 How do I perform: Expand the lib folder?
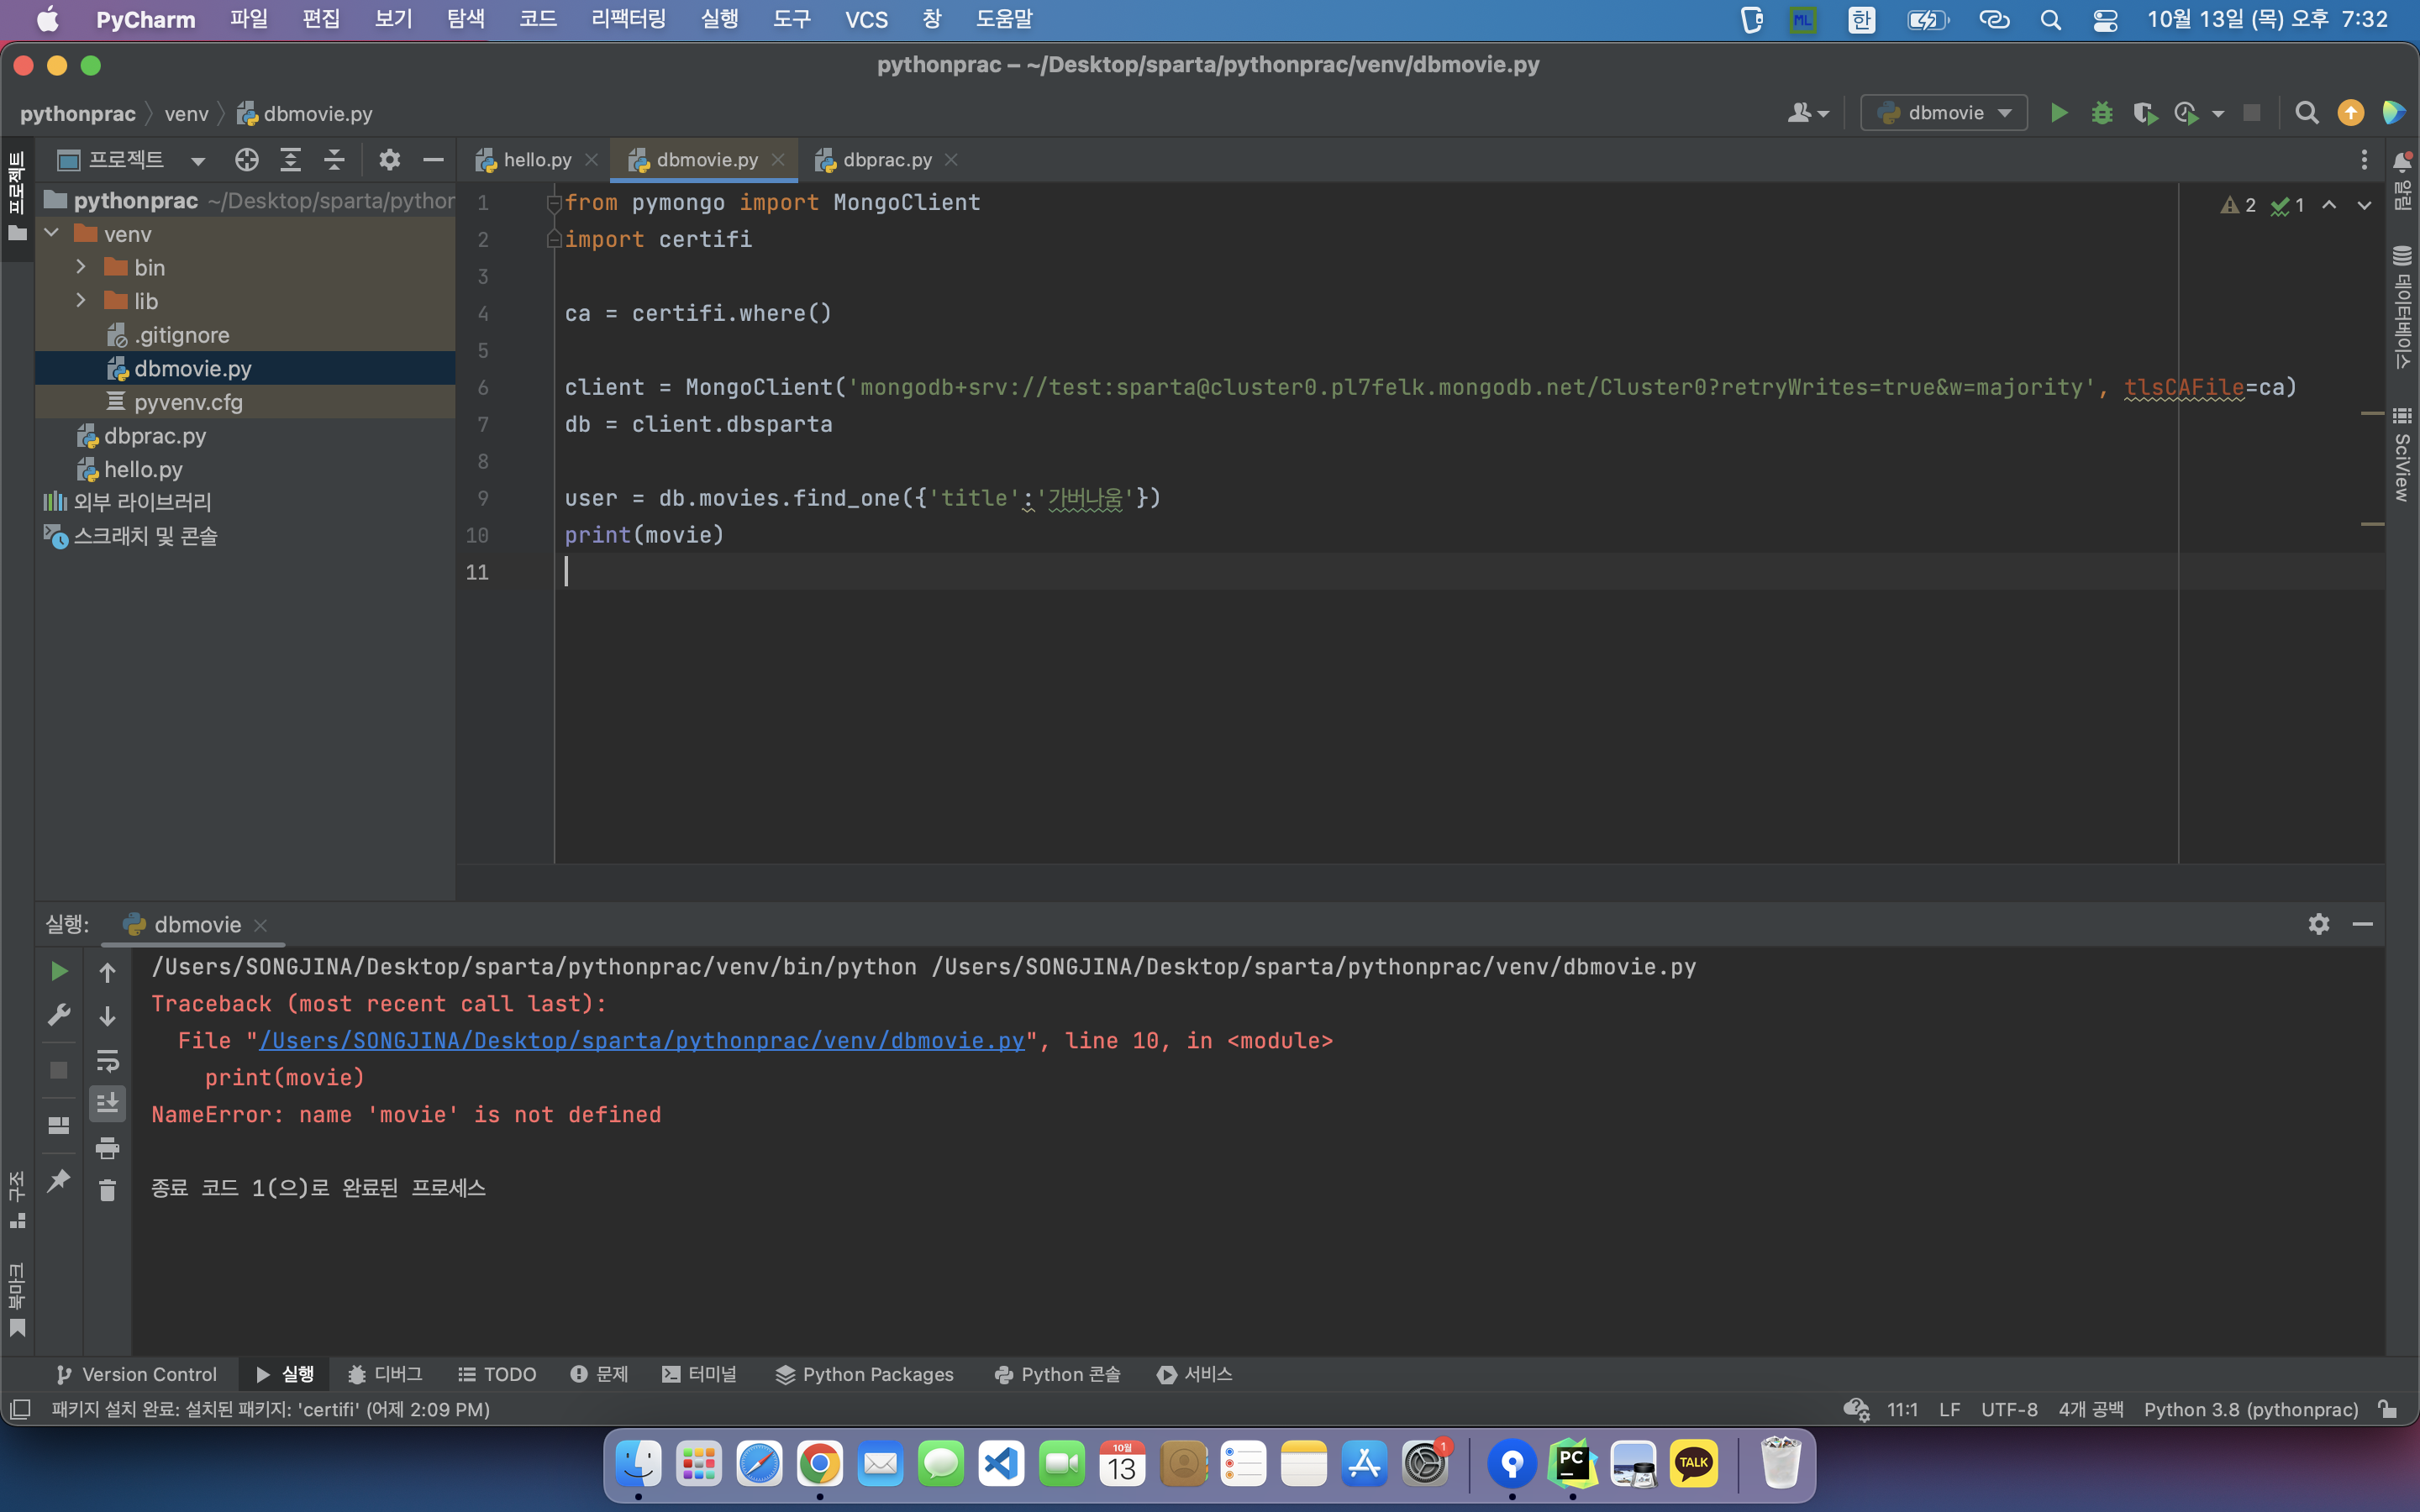coord(81,301)
